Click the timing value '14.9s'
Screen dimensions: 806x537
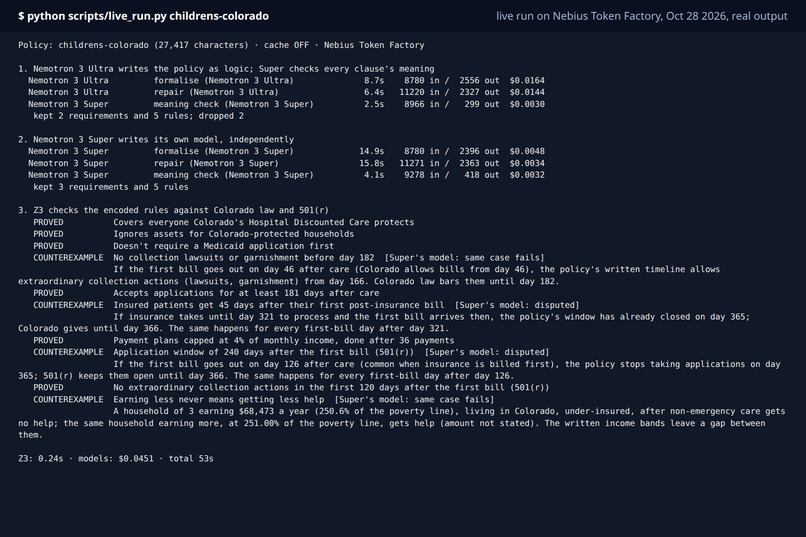pyautogui.click(x=372, y=152)
